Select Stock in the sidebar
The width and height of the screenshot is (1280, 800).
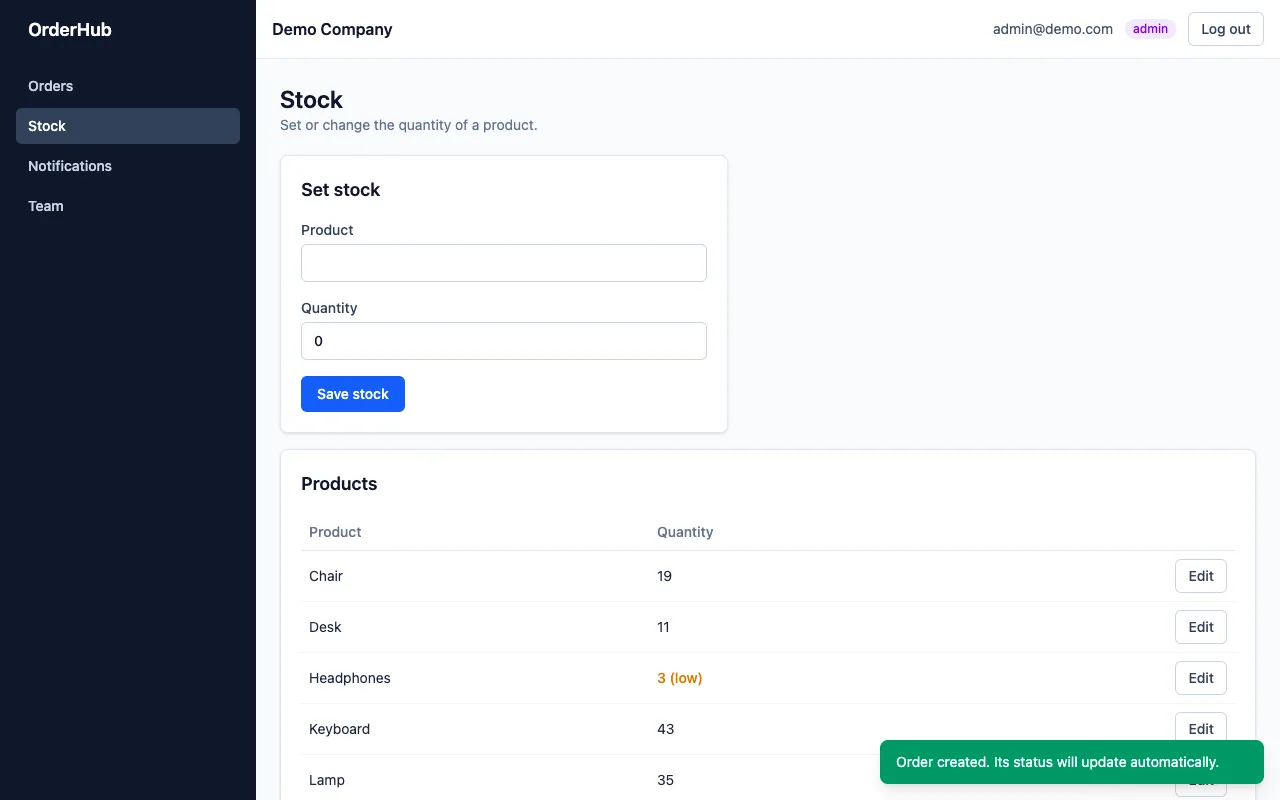(128, 126)
